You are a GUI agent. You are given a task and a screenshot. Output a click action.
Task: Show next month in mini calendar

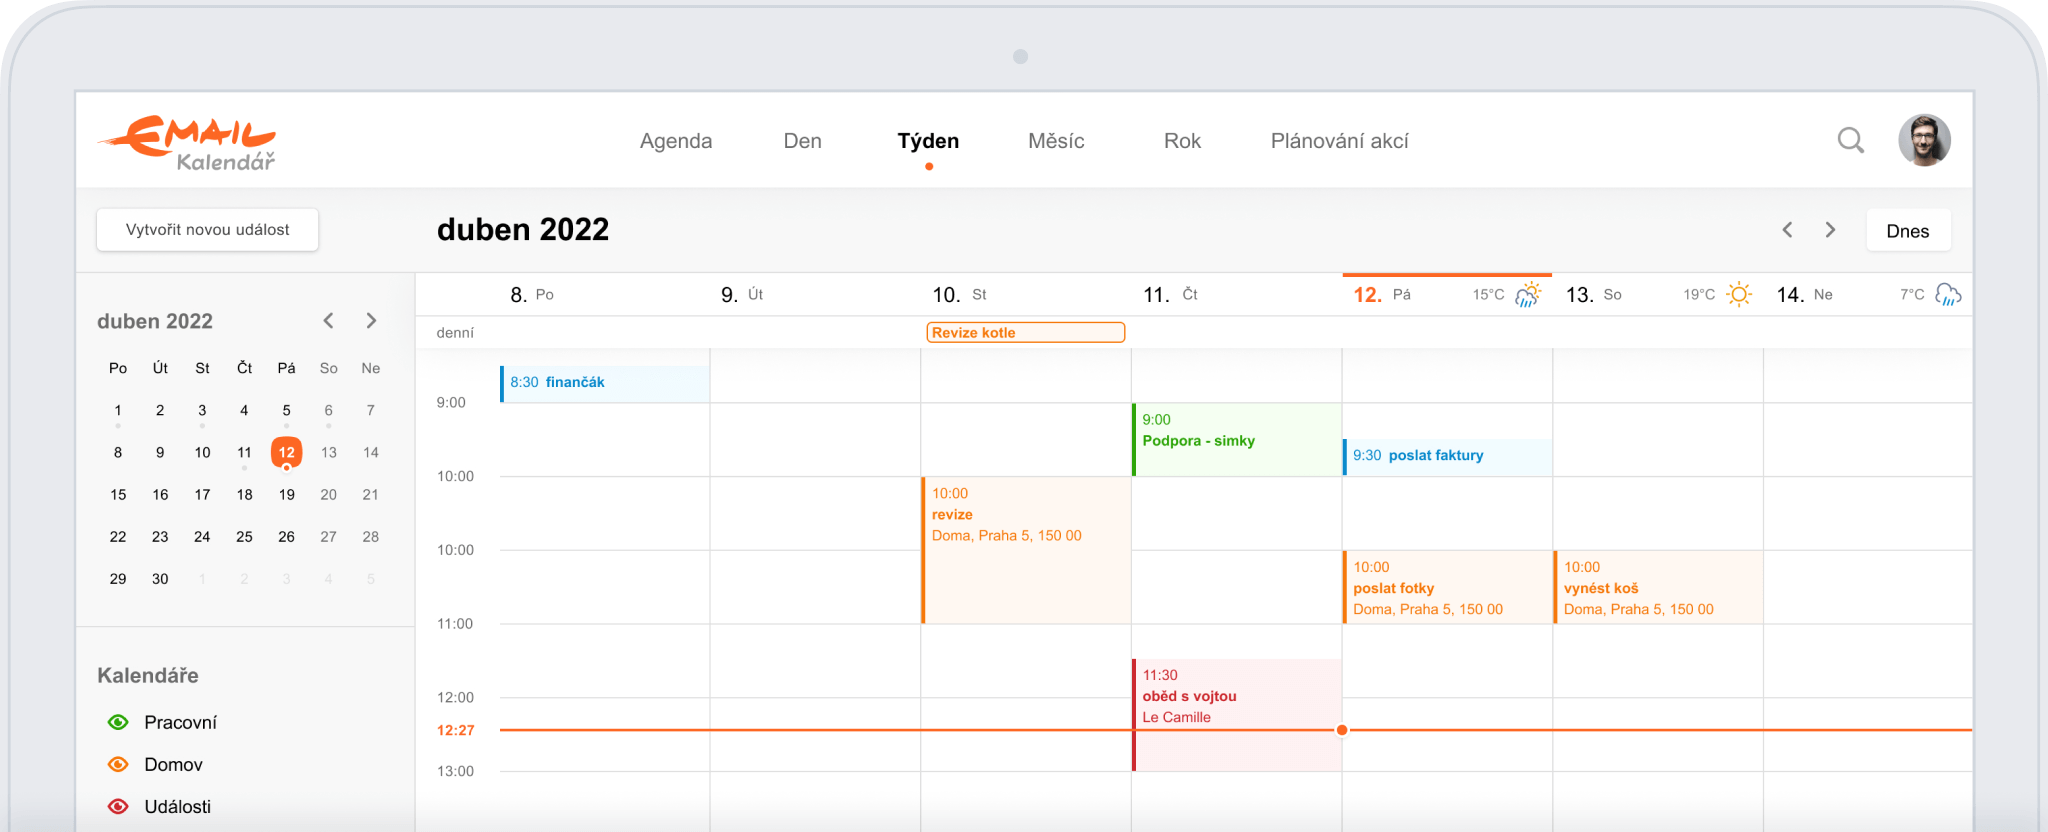pyautogui.click(x=371, y=321)
